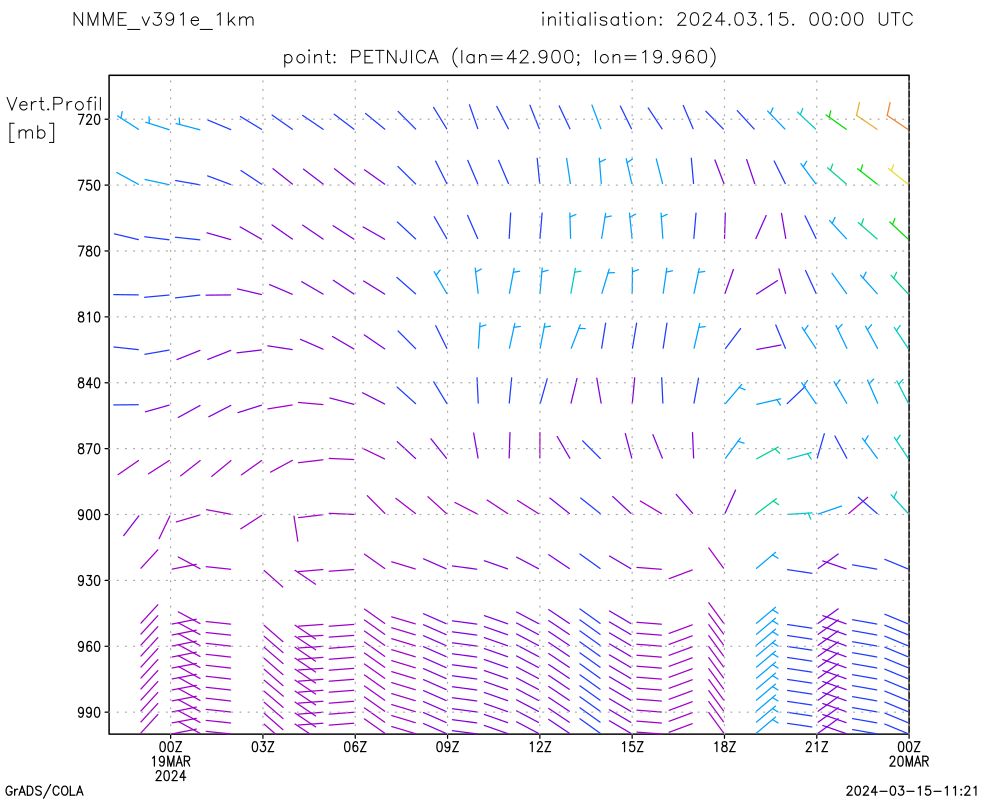Click the 21Z time axis label
The image size is (1000, 800).
[816, 746]
